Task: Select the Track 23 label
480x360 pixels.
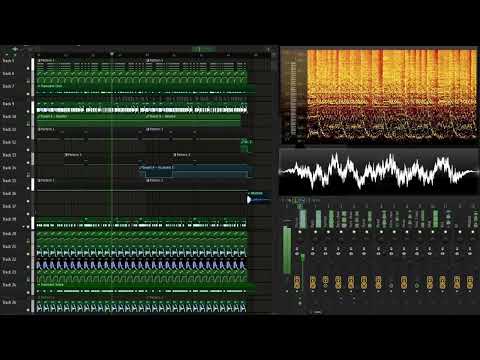Action: pyautogui.click(x=9, y=272)
